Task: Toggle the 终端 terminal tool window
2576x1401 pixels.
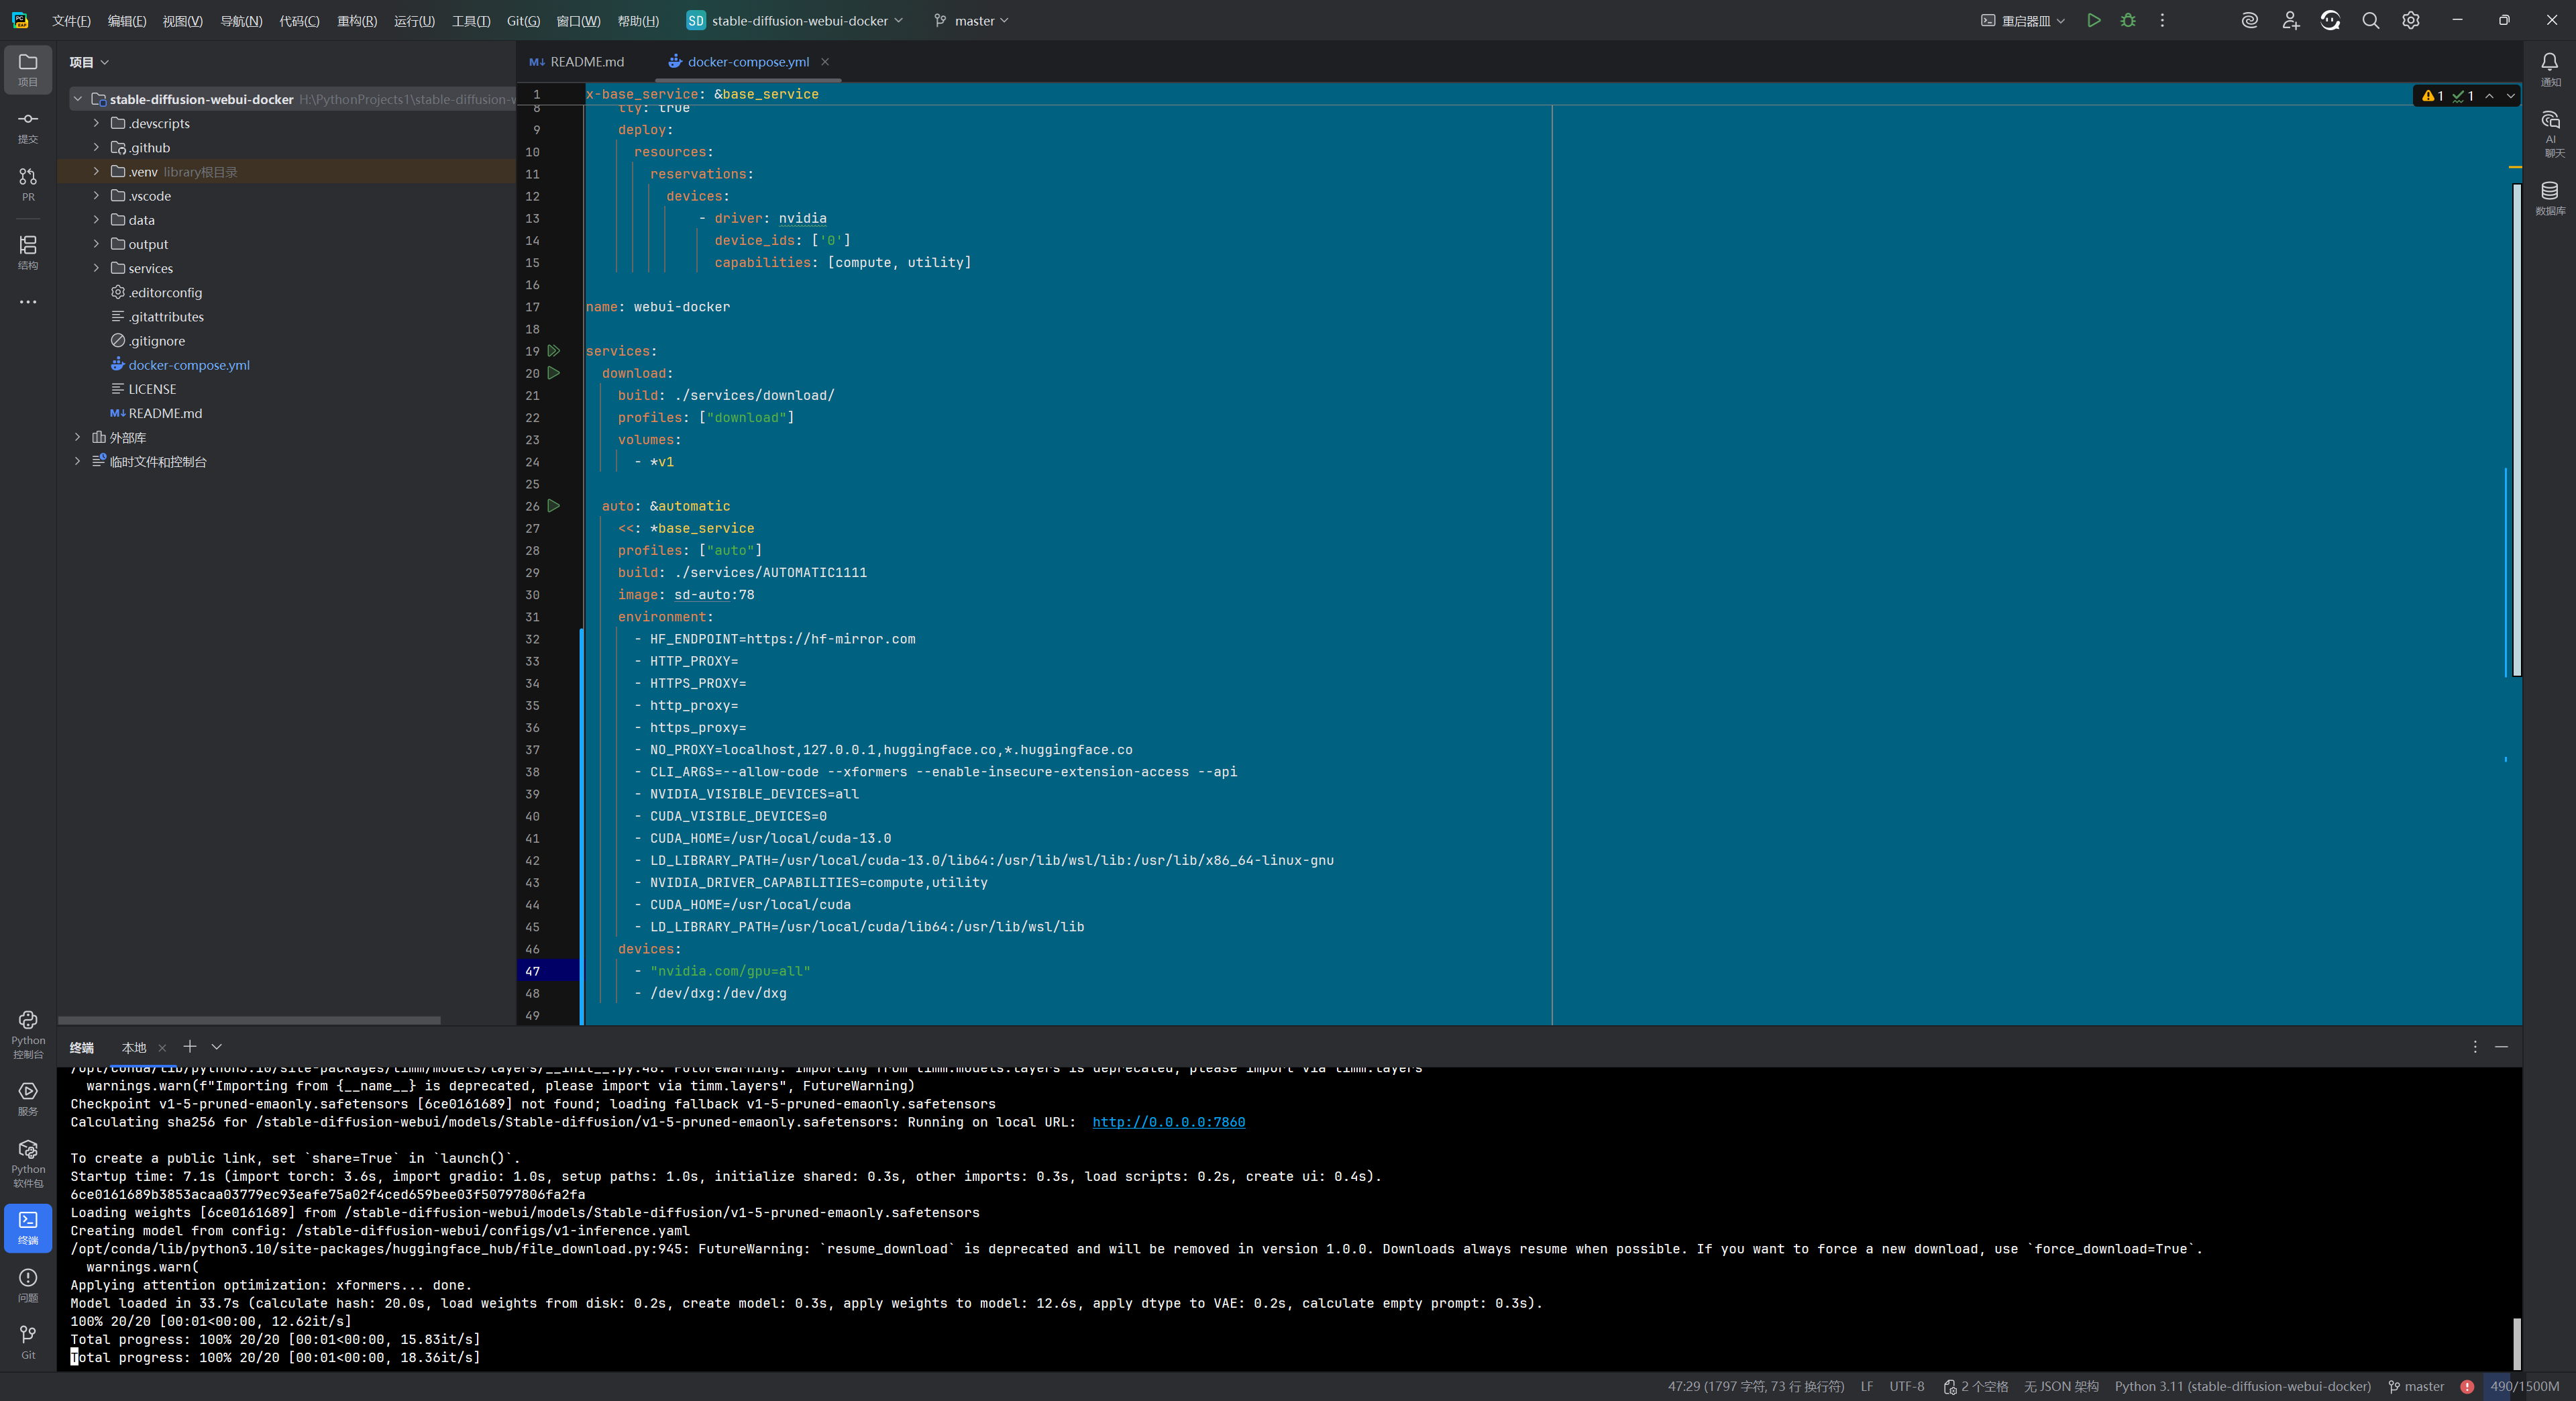Action: 27,1228
